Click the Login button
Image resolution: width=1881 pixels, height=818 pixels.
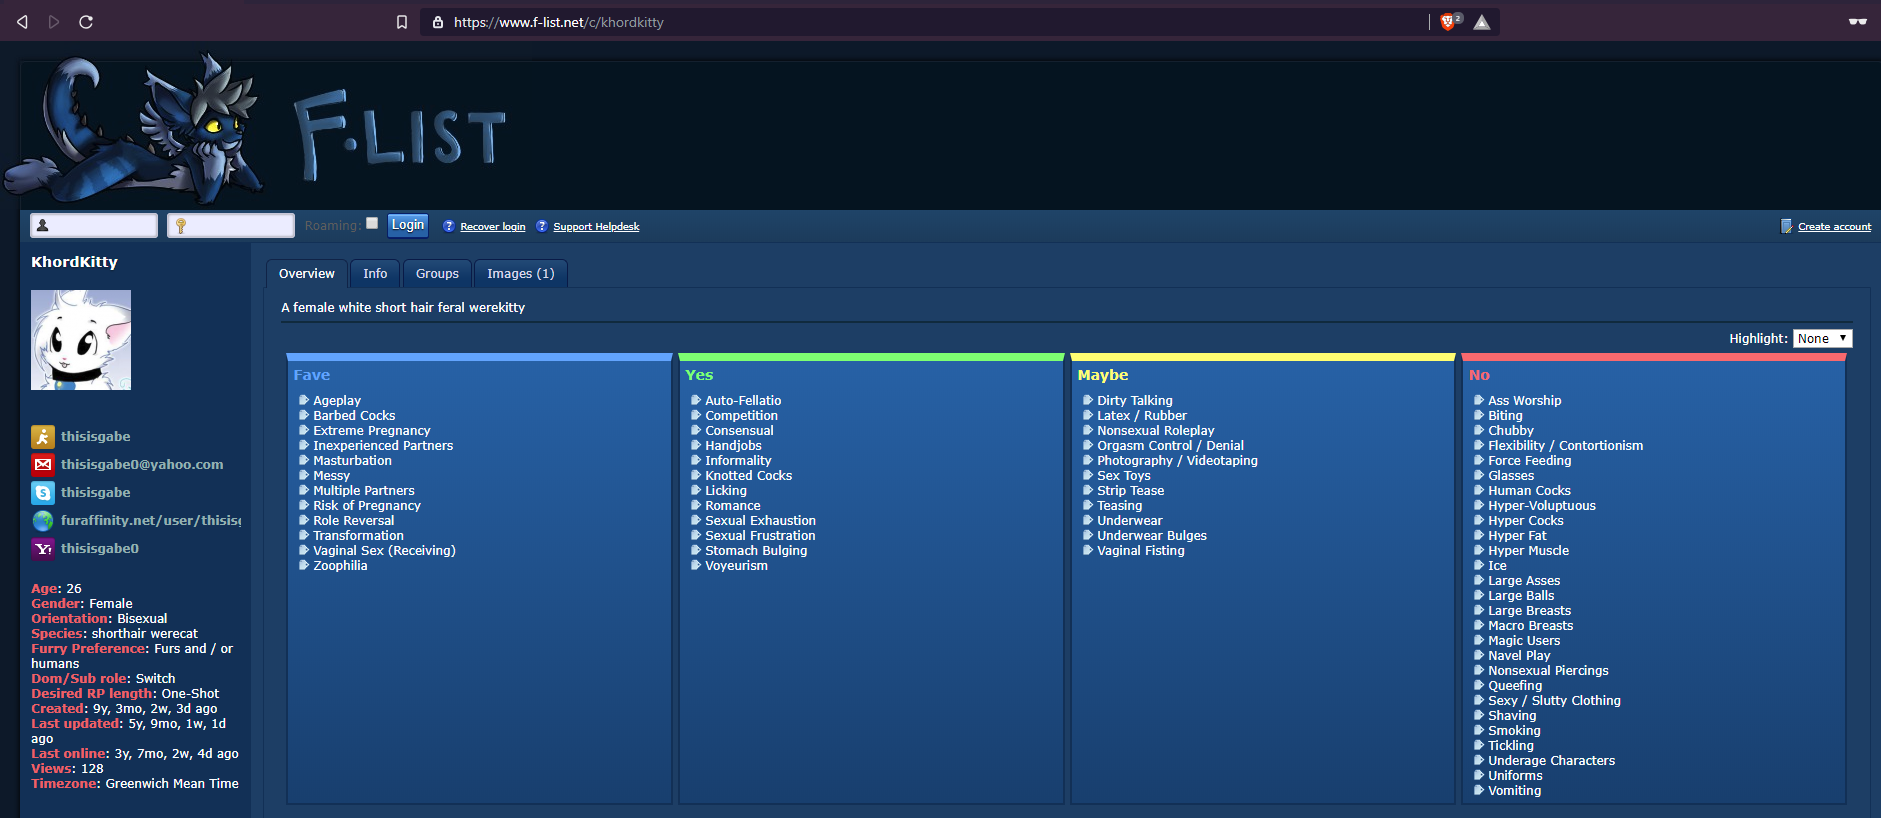(x=408, y=225)
